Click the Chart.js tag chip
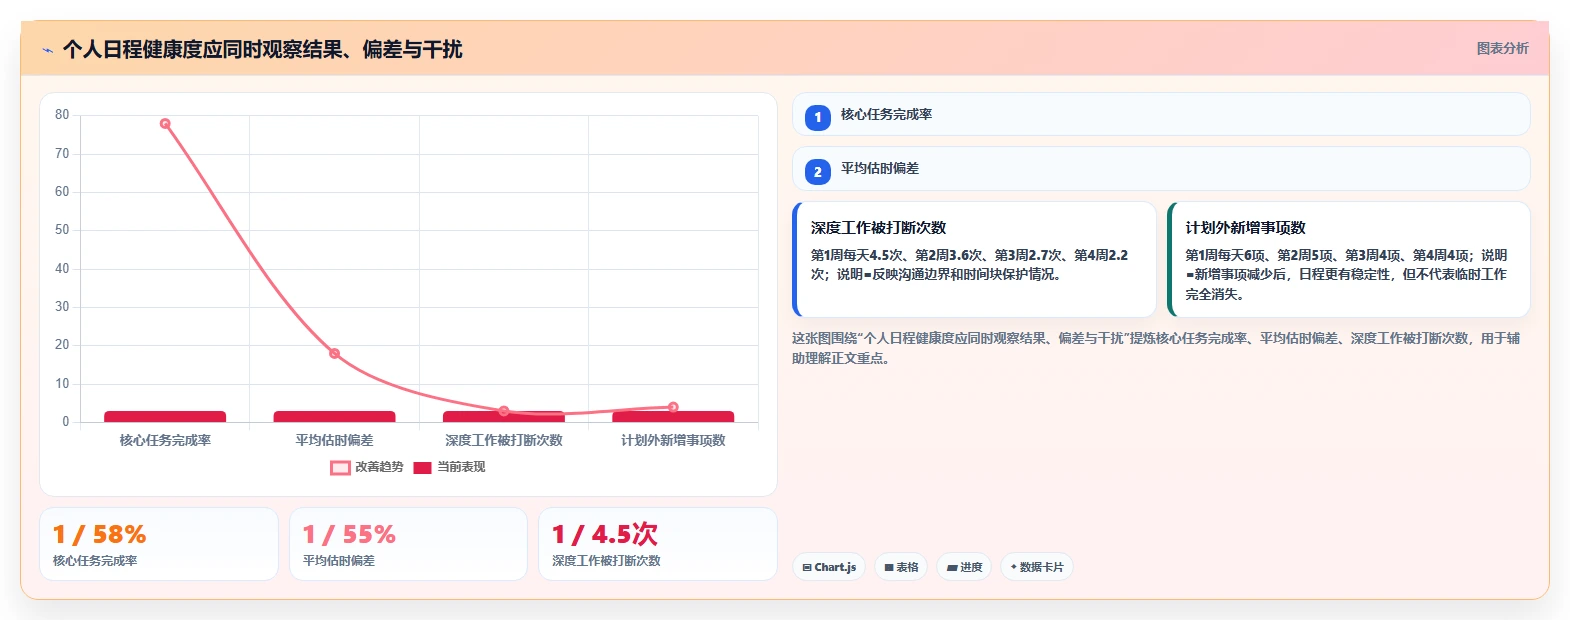The image size is (1570, 620). pos(829,567)
